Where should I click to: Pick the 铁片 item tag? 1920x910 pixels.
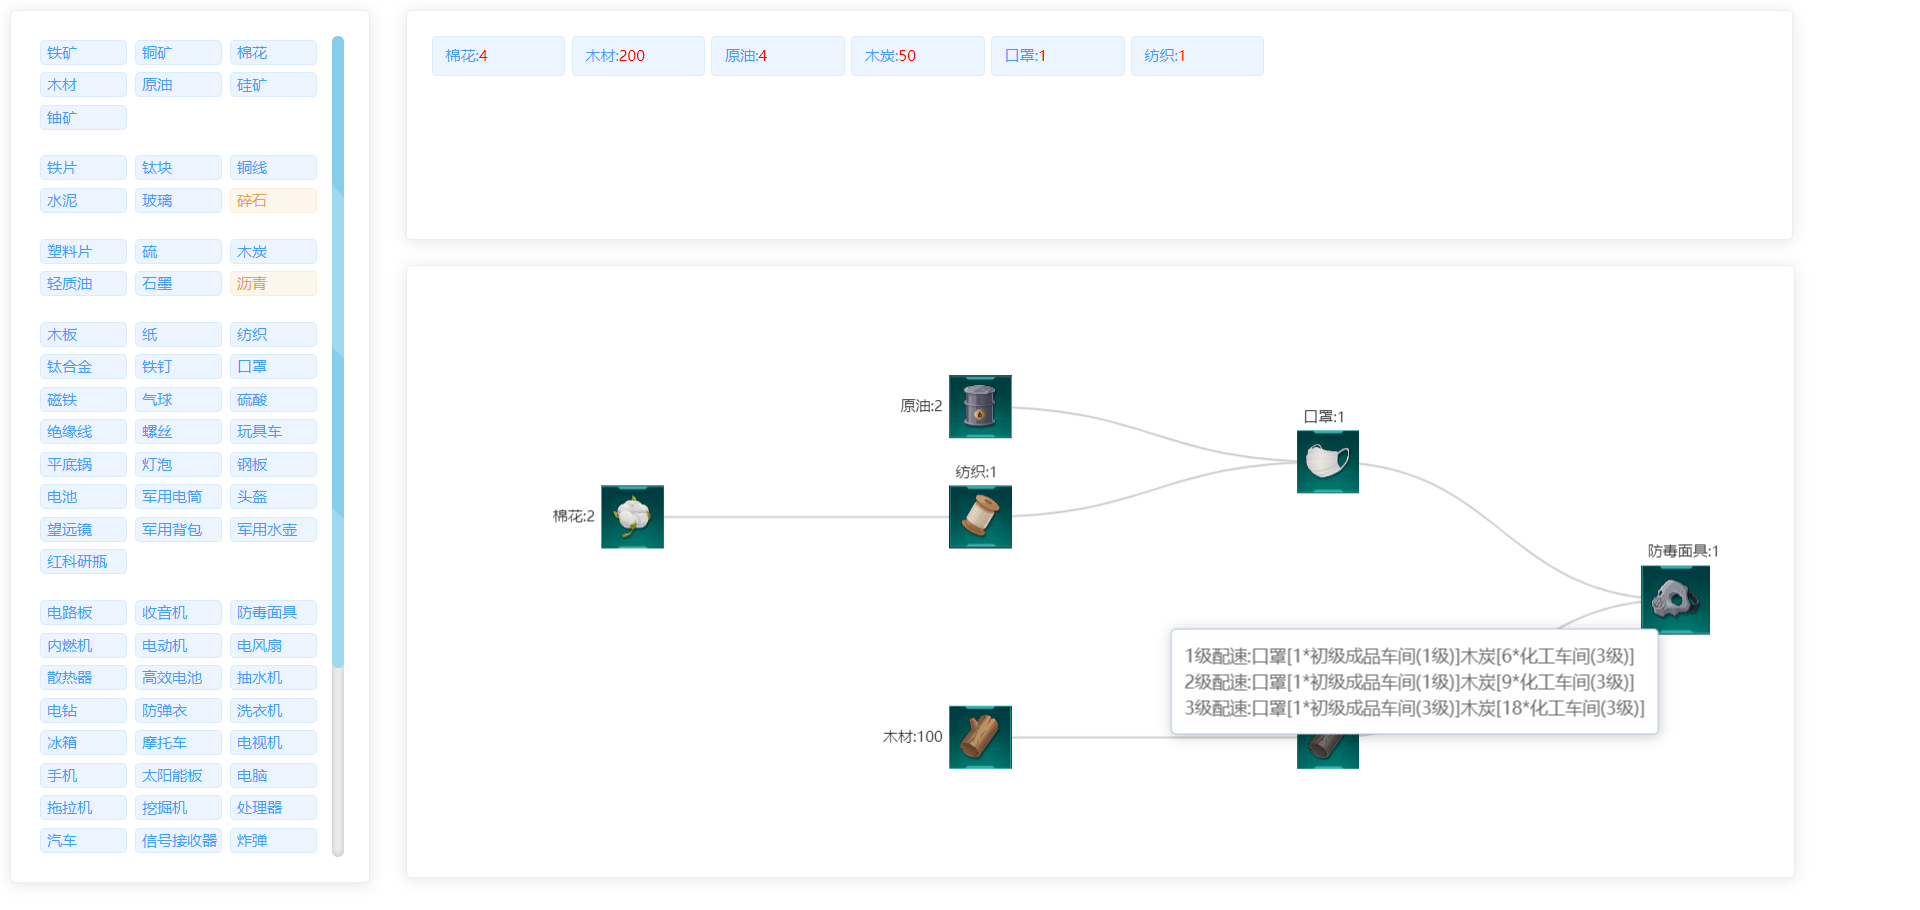[84, 168]
